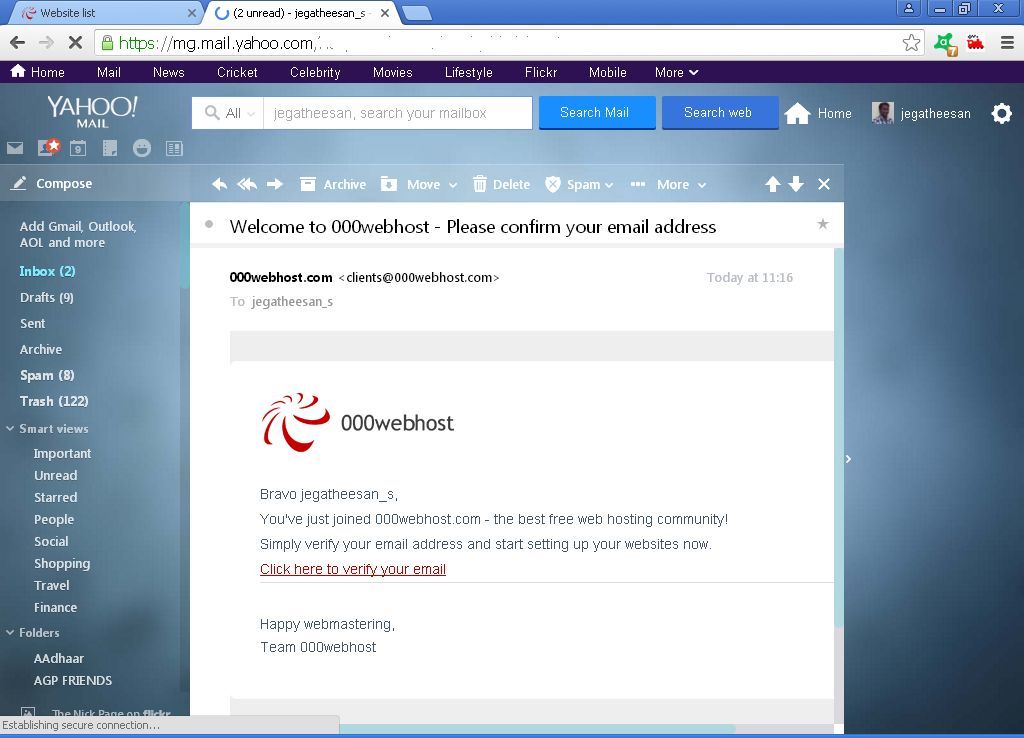1024x738 pixels.
Task: Click the browser back arrow
Action: coord(18,43)
